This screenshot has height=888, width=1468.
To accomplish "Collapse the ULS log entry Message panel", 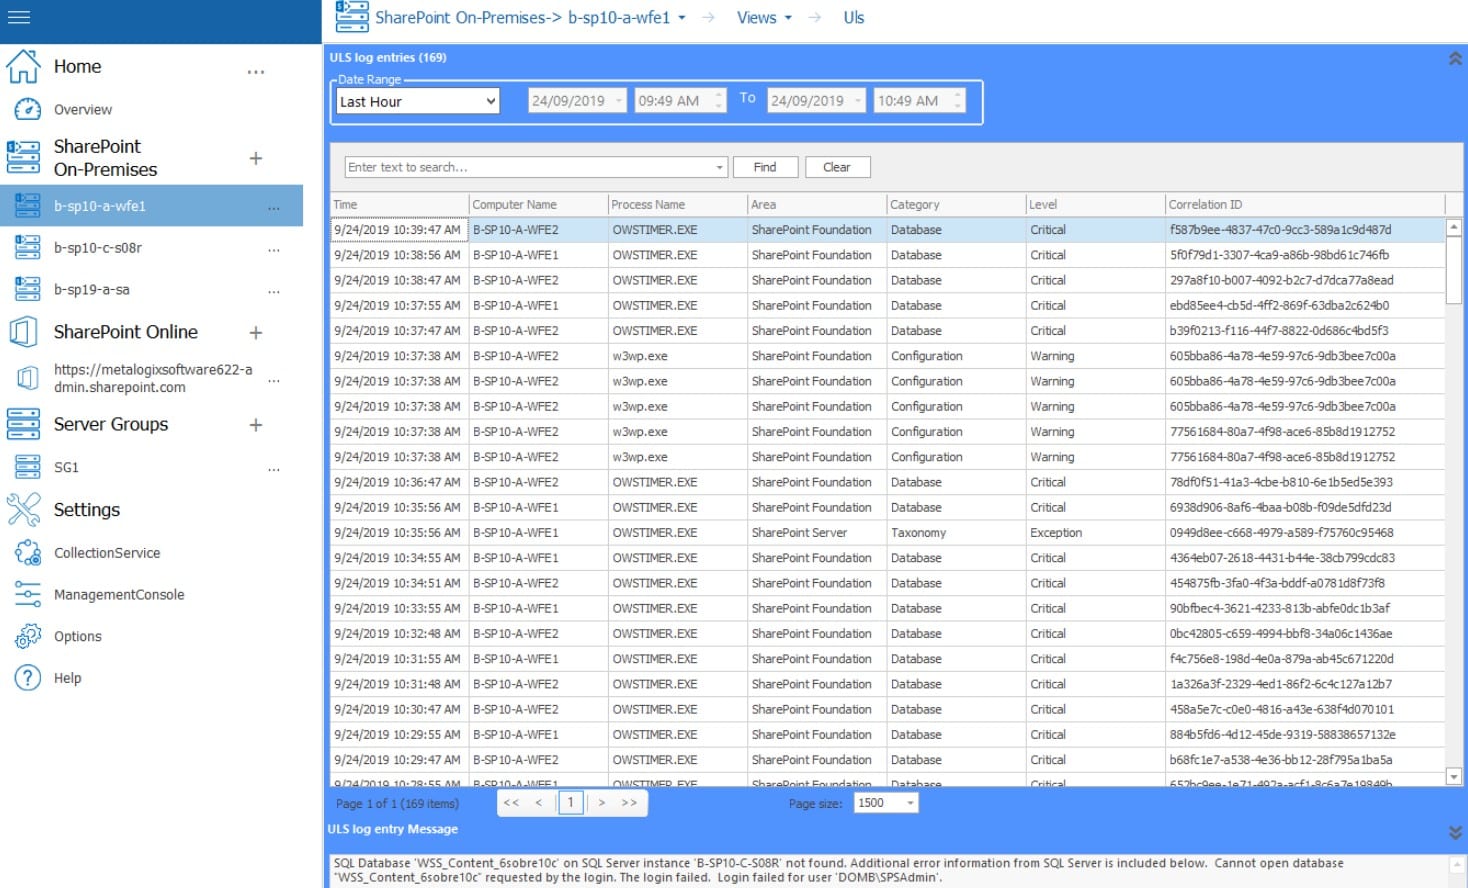I will click(1456, 829).
